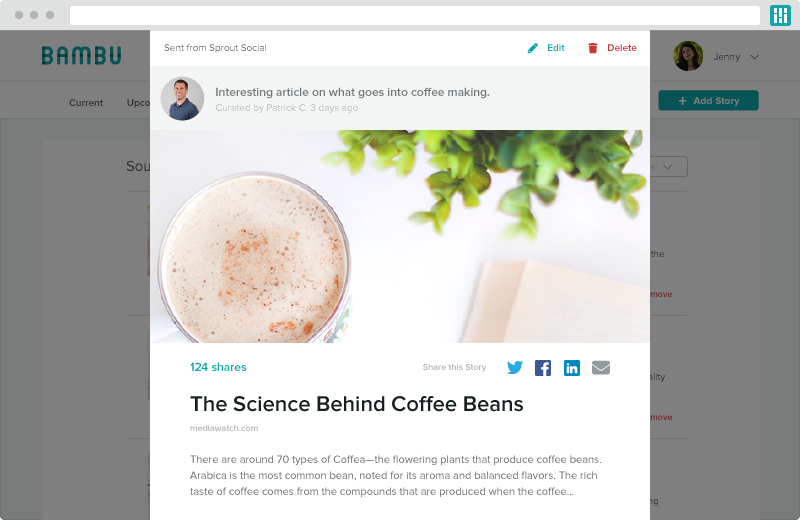This screenshot has width=800, height=520.
Task: View the 124 shares count
Action: (218, 367)
